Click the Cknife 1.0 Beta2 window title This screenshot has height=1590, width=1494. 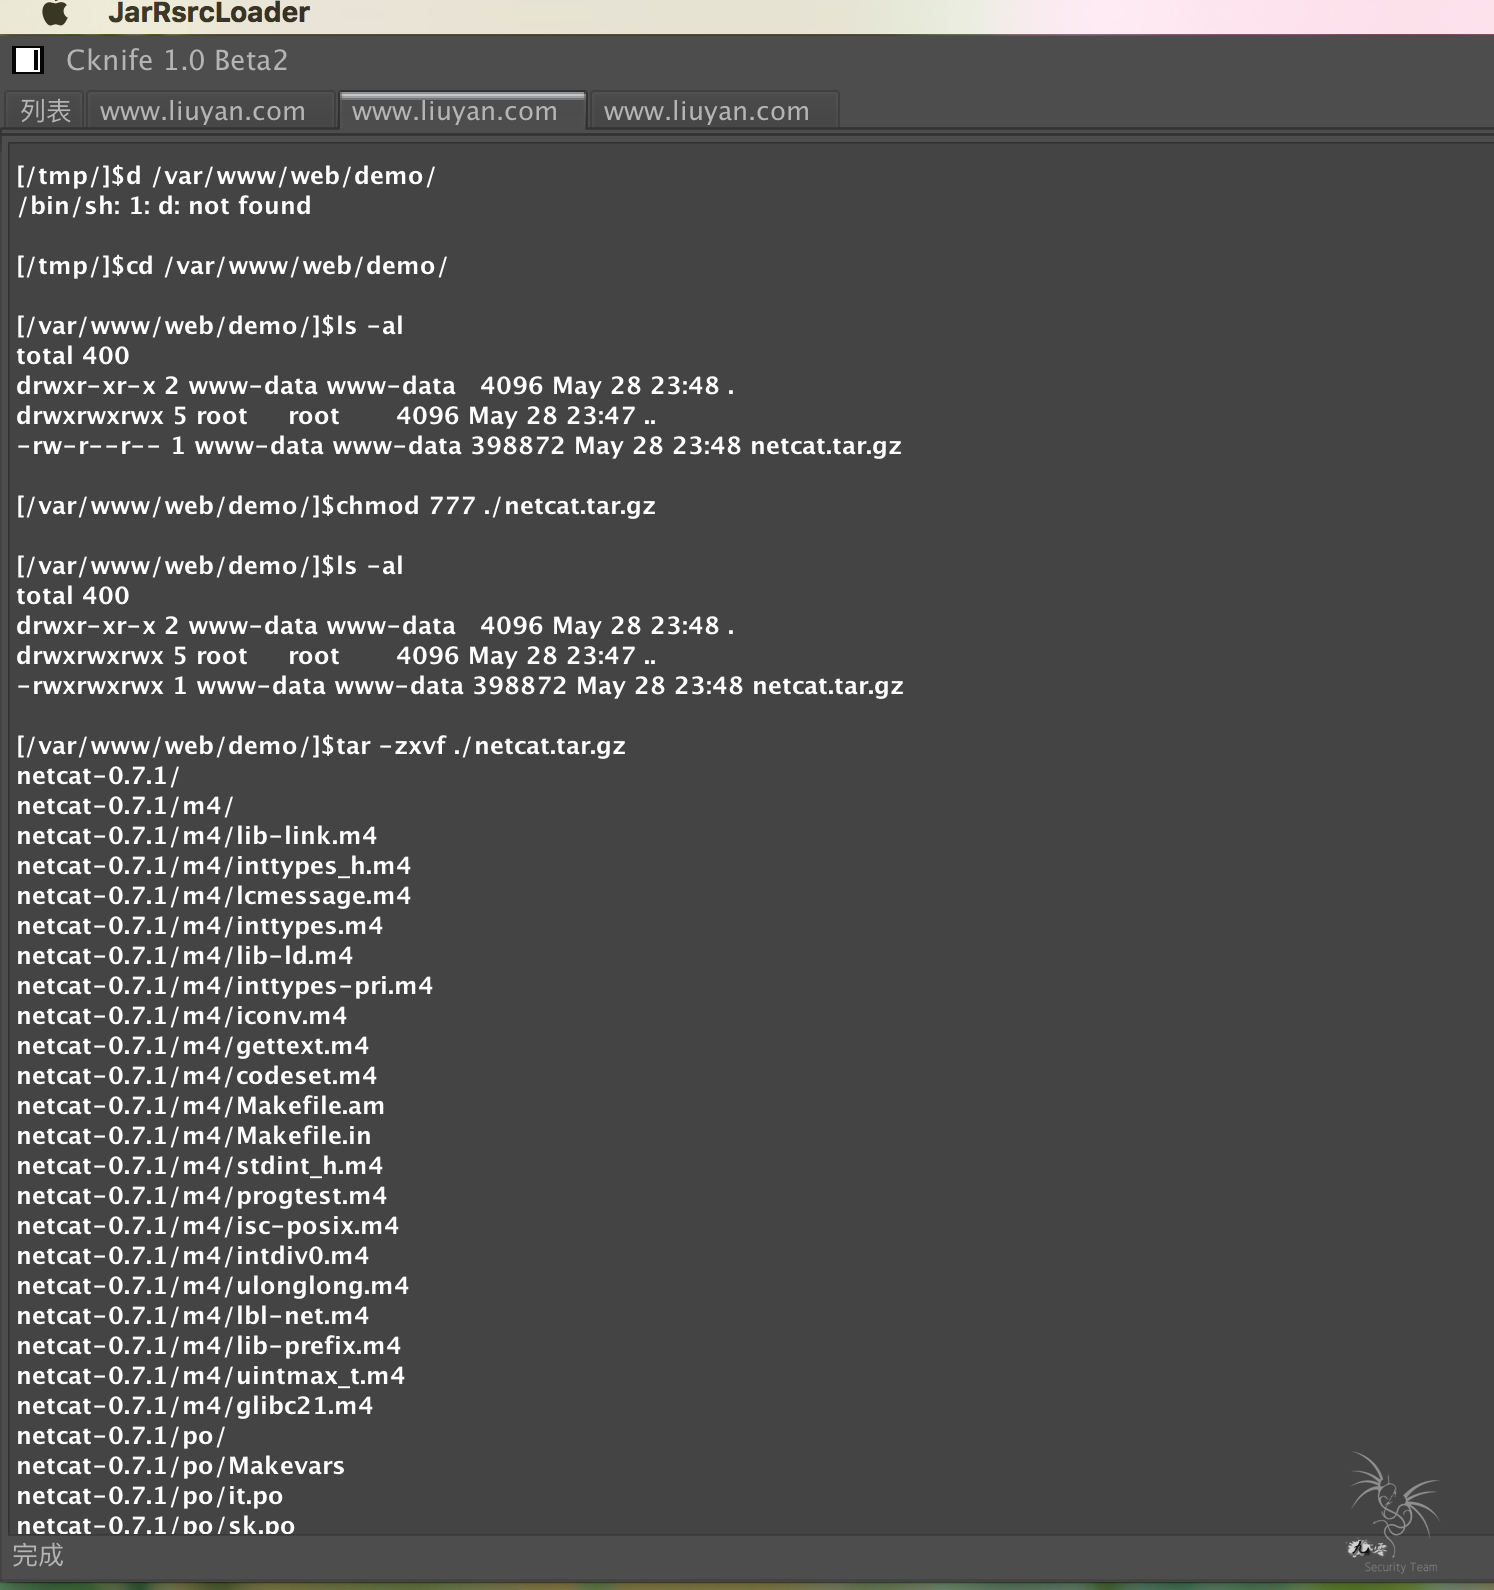click(x=177, y=60)
